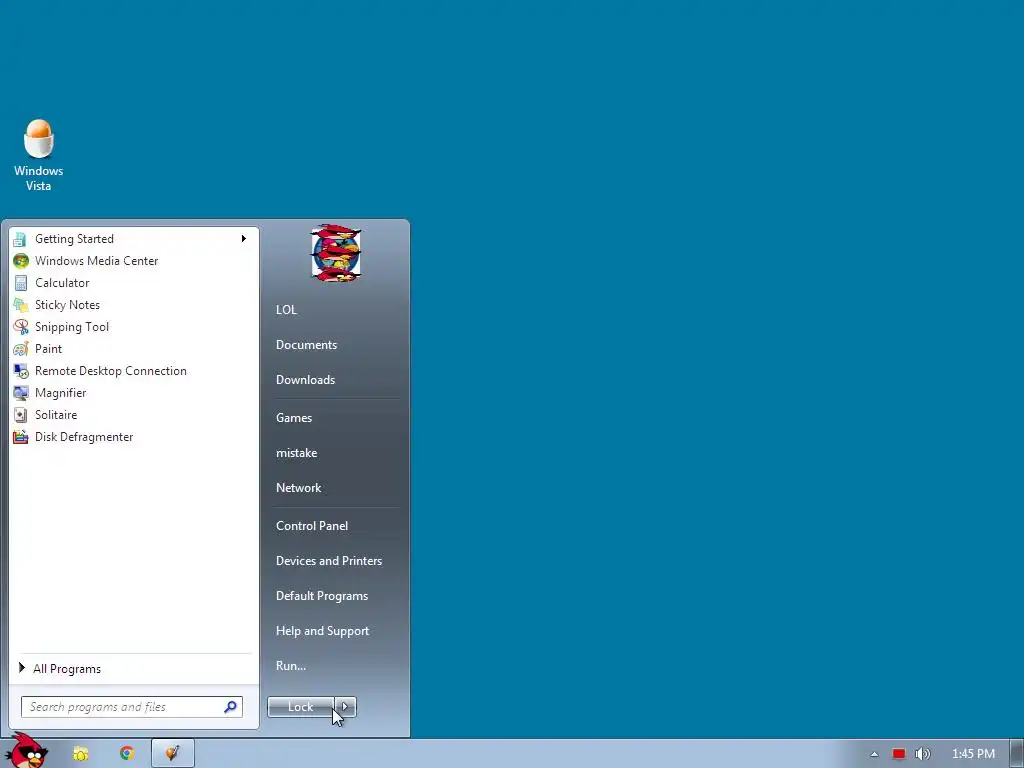
Task: Open Control Panel
Action: tap(312, 526)
